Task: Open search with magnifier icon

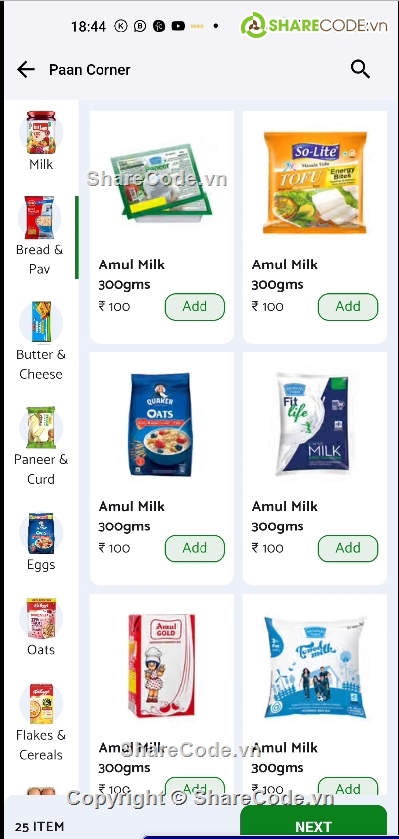Action: pyautogui.click(x=360, y=69)
